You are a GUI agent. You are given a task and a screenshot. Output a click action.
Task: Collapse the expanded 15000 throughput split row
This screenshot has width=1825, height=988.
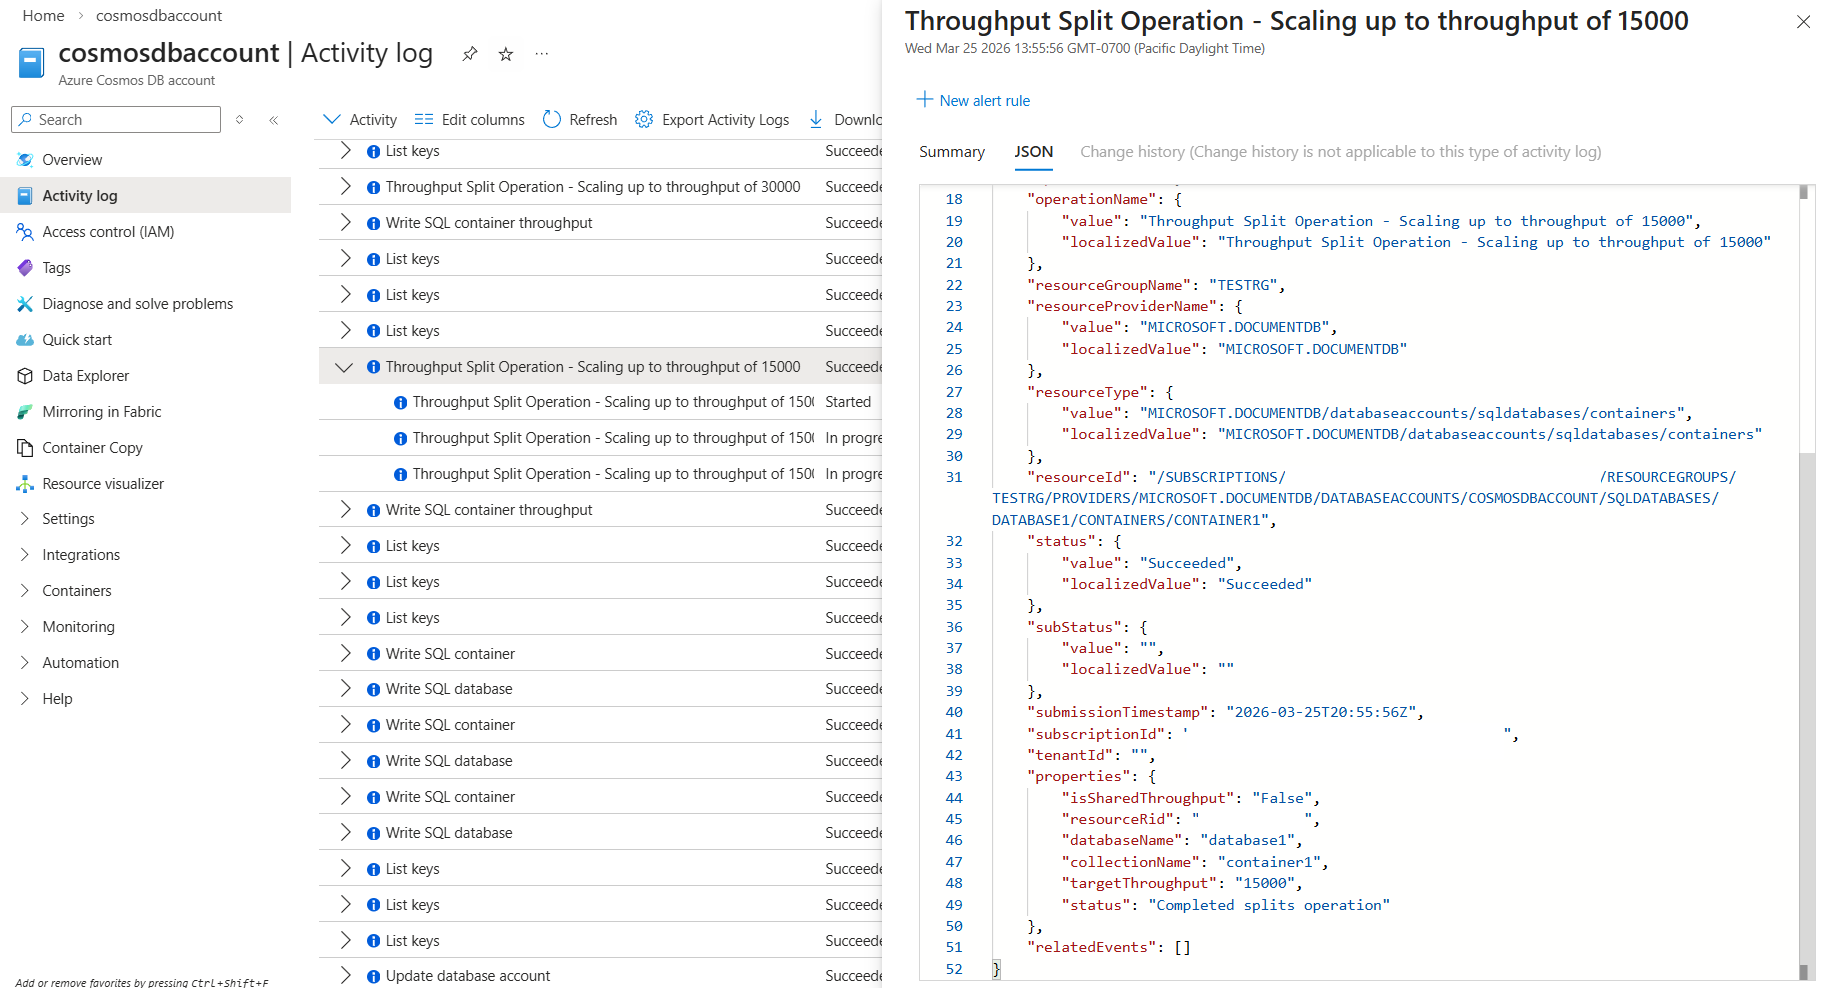(344, 367)
